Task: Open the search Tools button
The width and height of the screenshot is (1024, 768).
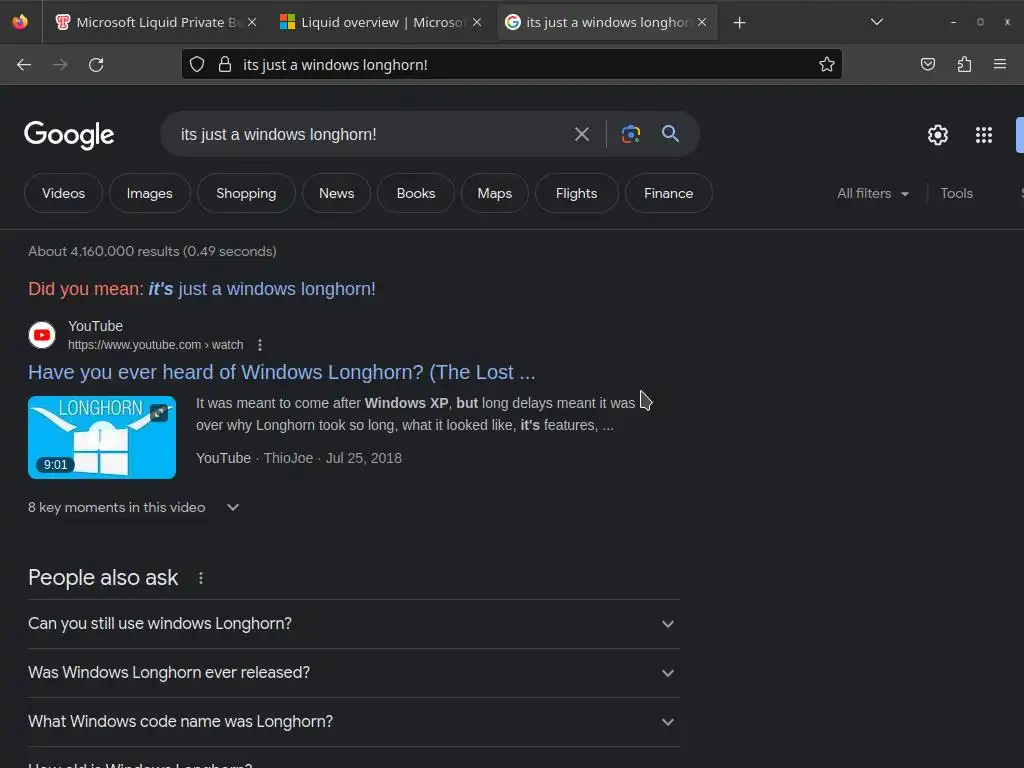Action: point(957,193)
